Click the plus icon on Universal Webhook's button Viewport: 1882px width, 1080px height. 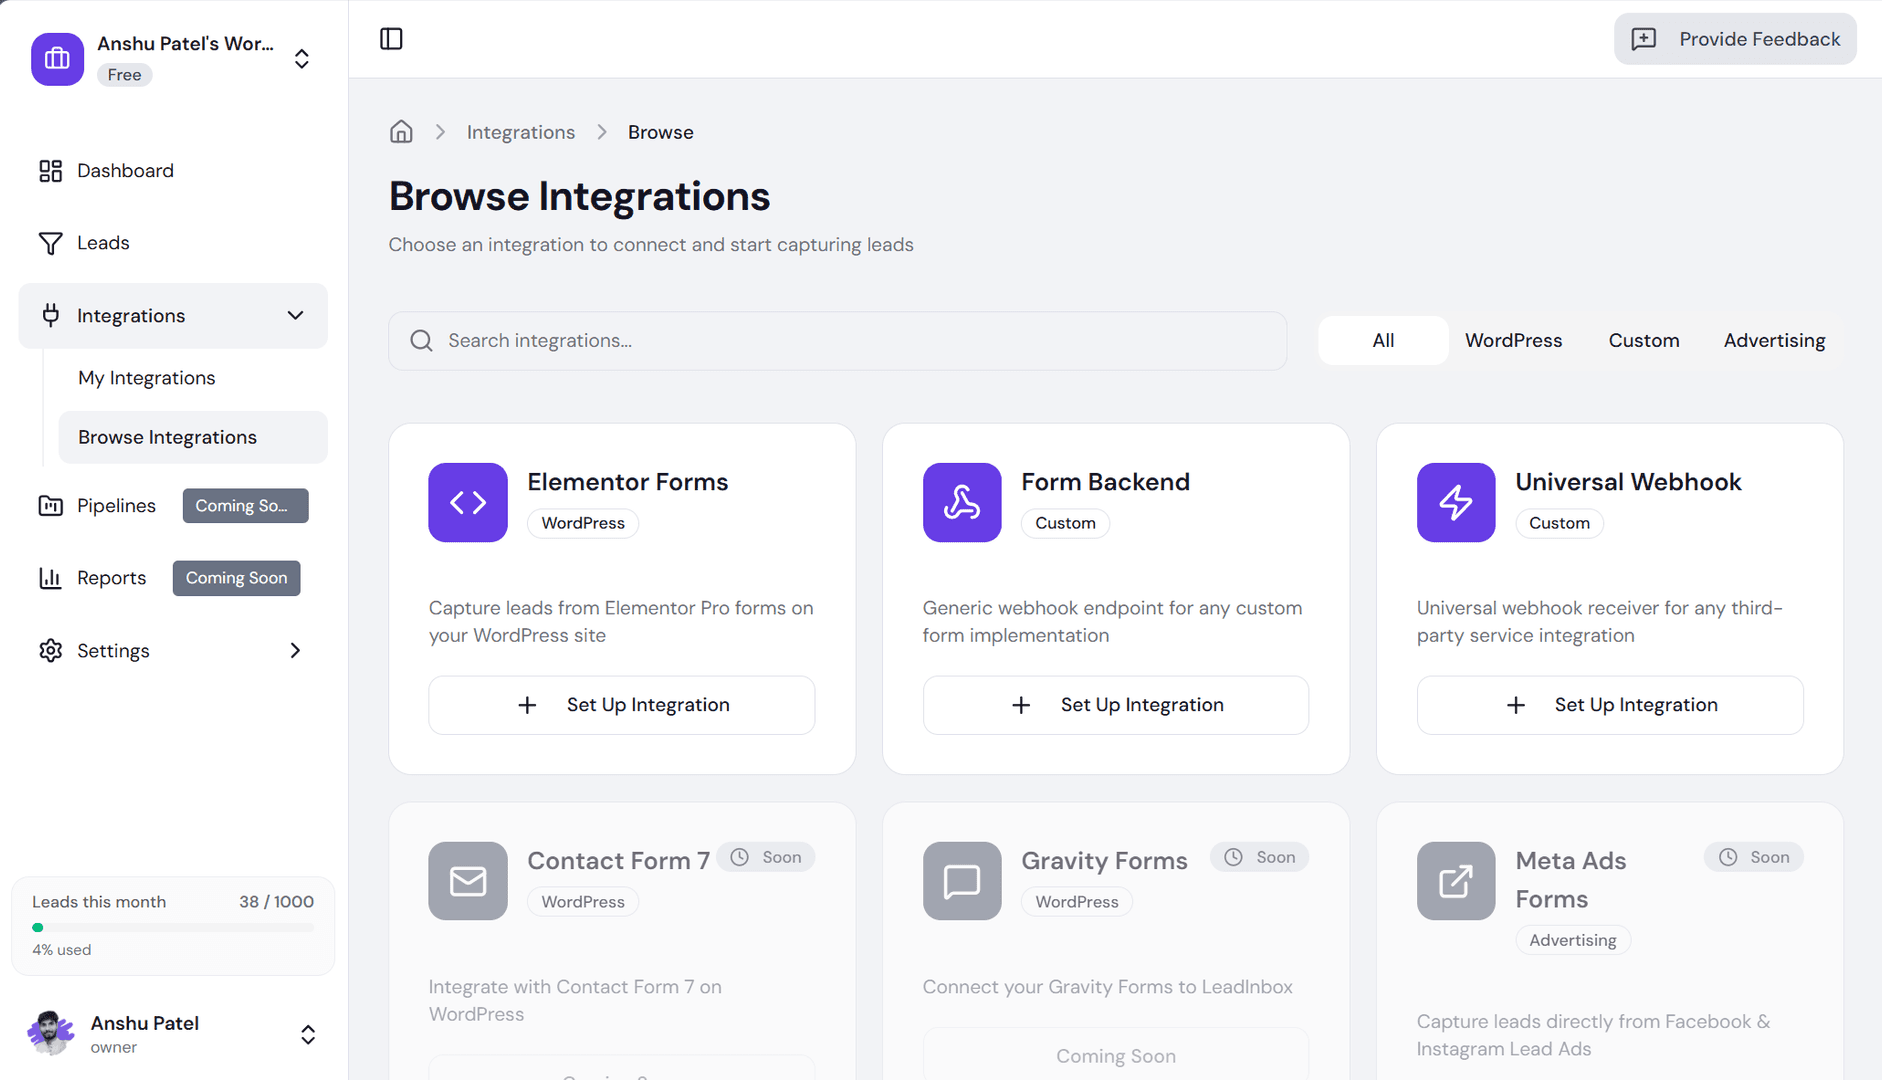(x=1516, y=705)
